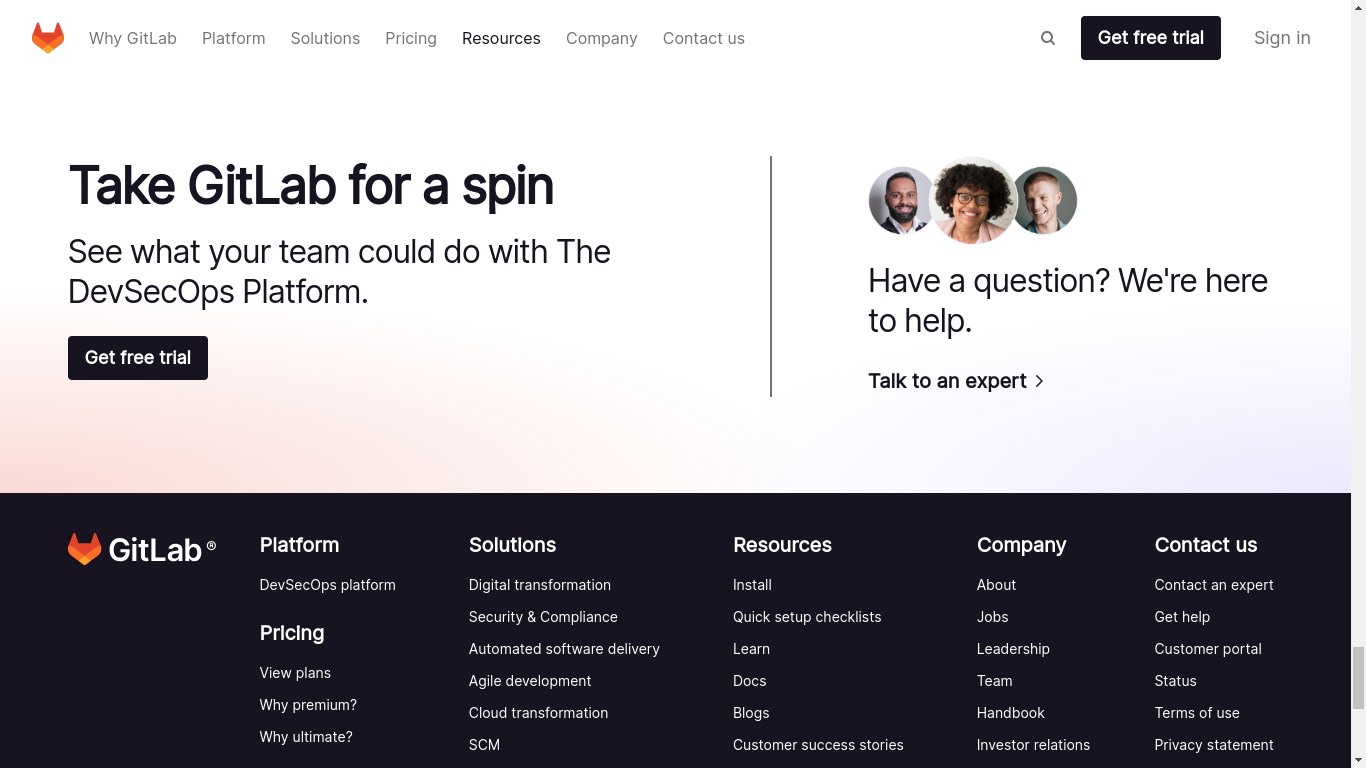
Task: Click the GitLab logo in the footer
Action: click(x=142, y=549)
